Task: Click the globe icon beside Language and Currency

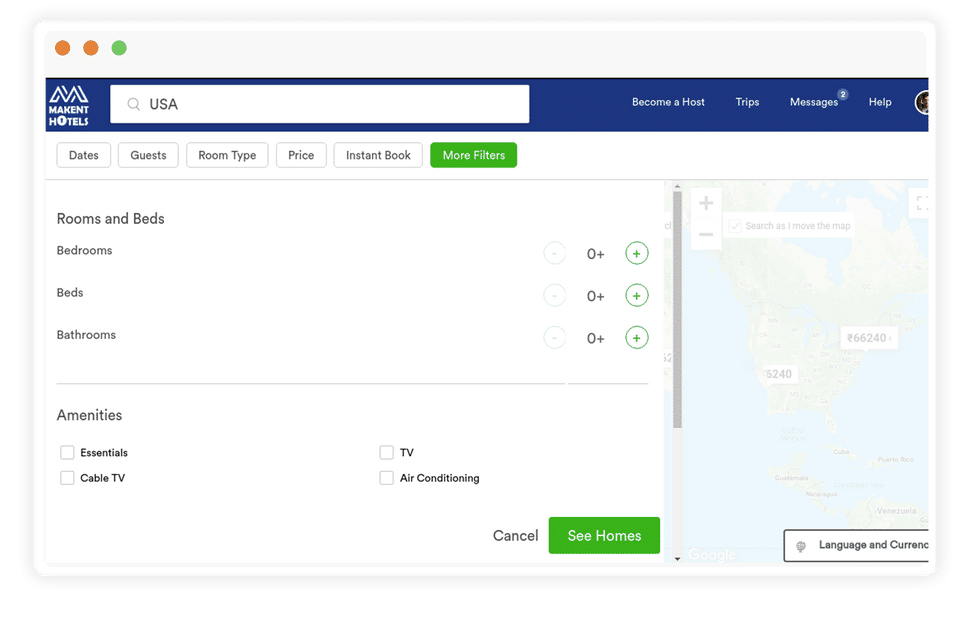Action: click(x=801, y=546)
